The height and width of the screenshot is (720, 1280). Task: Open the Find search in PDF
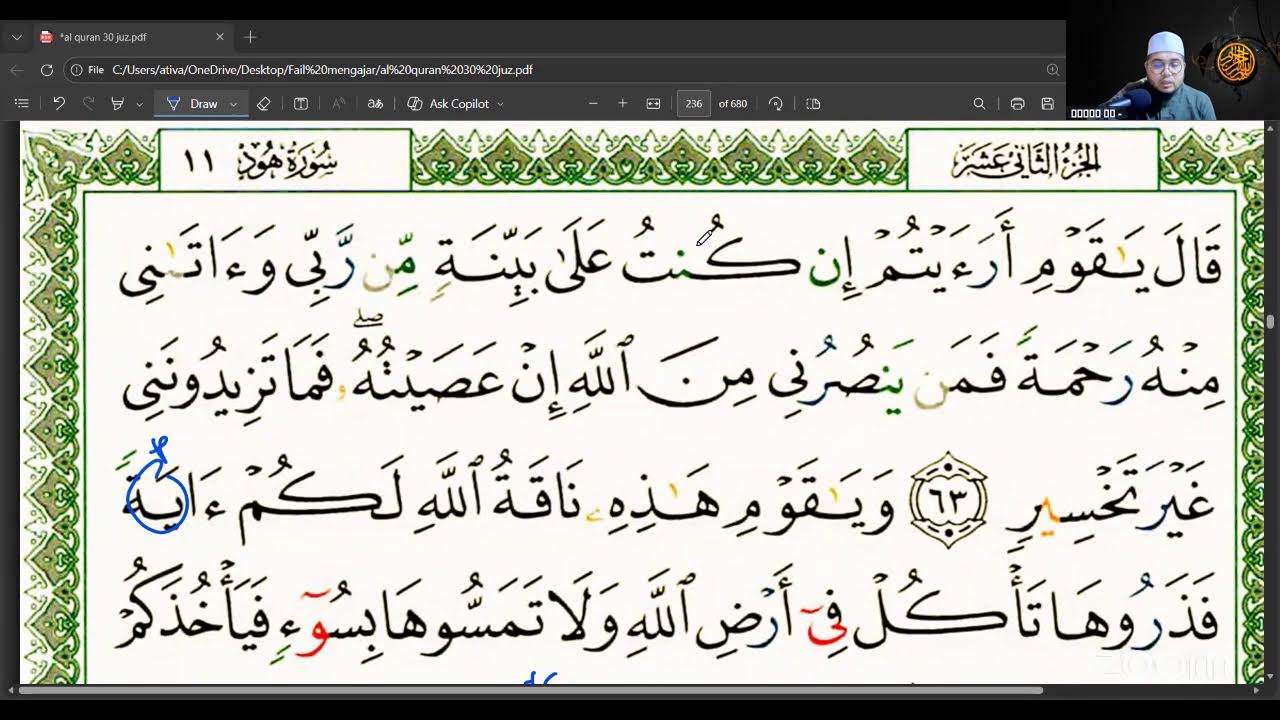click(979, 104)
